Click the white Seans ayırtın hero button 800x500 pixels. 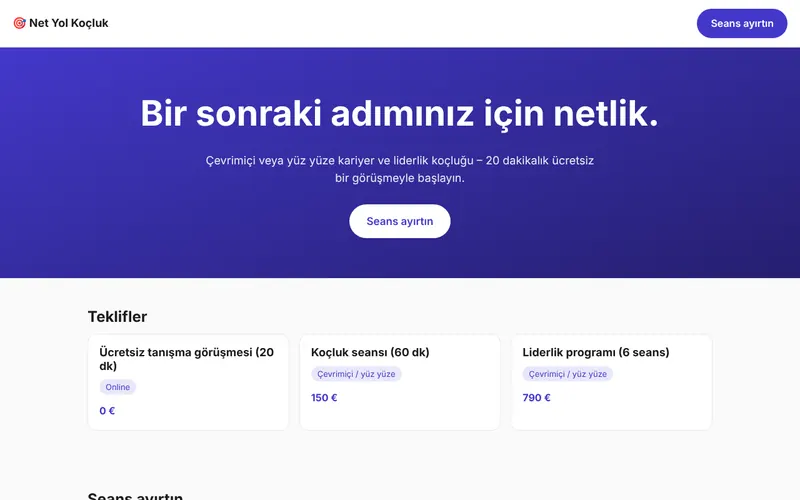pyautogui.click(x=399, y=221)
